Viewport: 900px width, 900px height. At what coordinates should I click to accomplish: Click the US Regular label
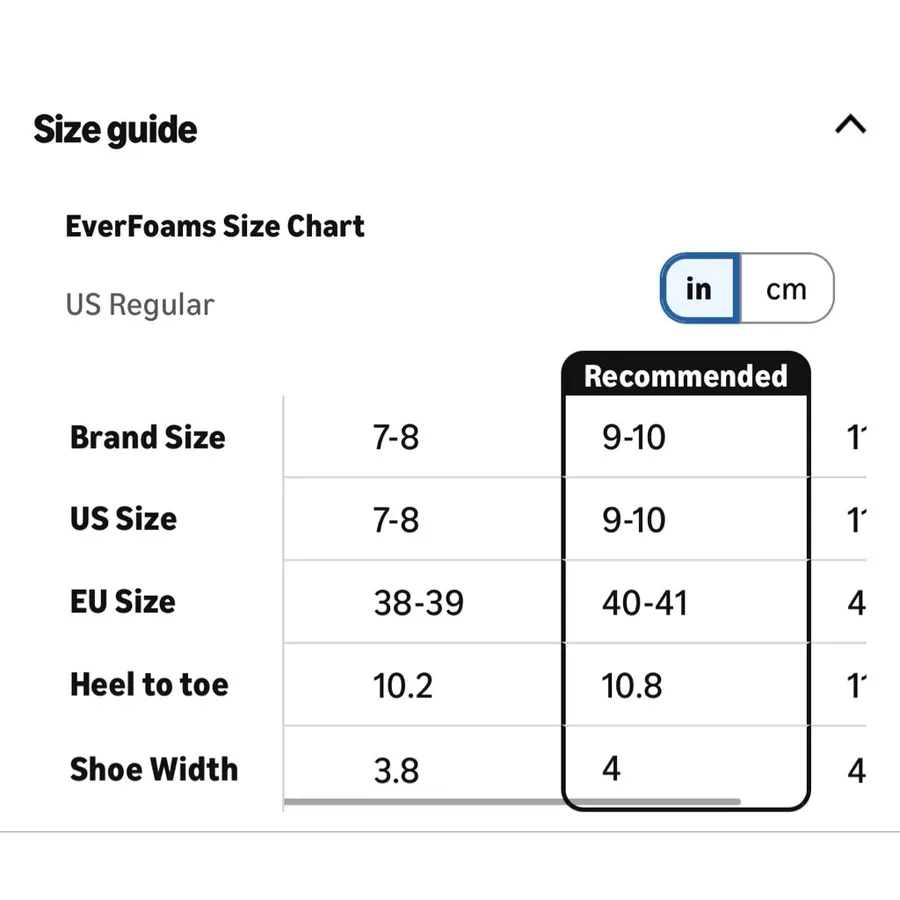[x=140, y=305]
